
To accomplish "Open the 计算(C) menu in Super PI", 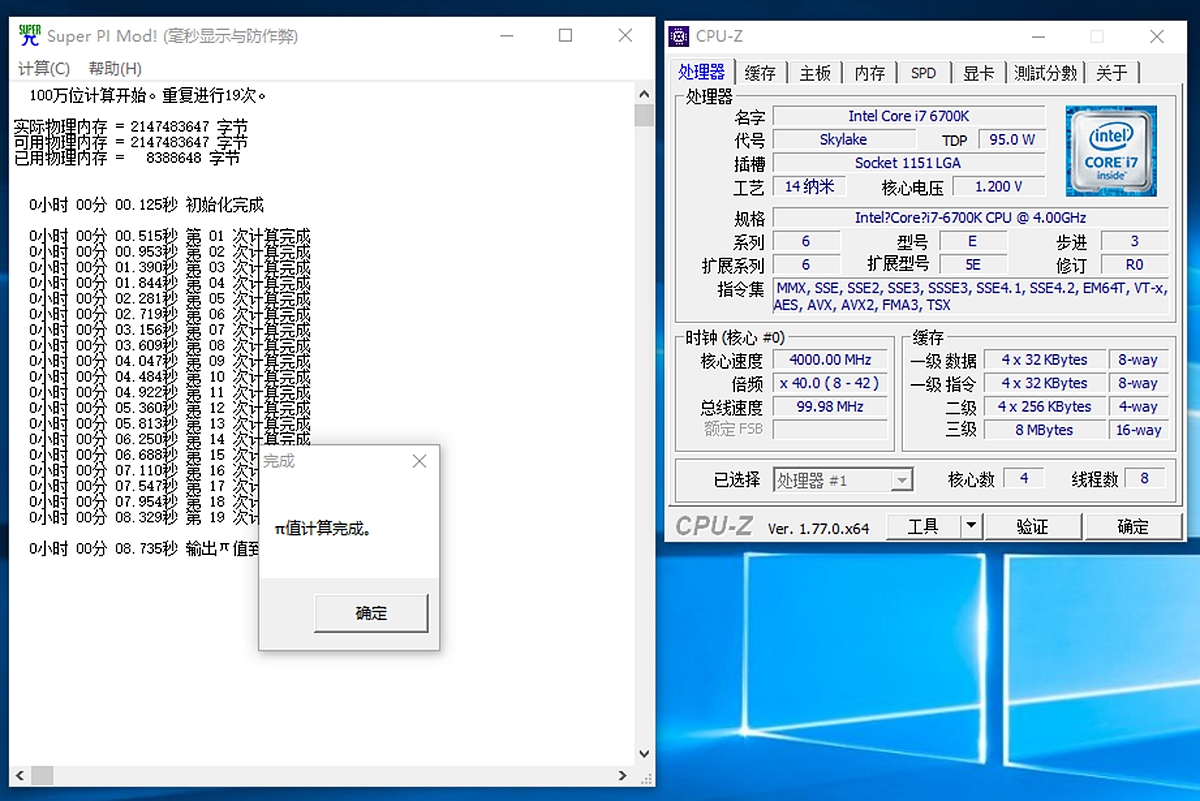I will (x=44, y=68).
